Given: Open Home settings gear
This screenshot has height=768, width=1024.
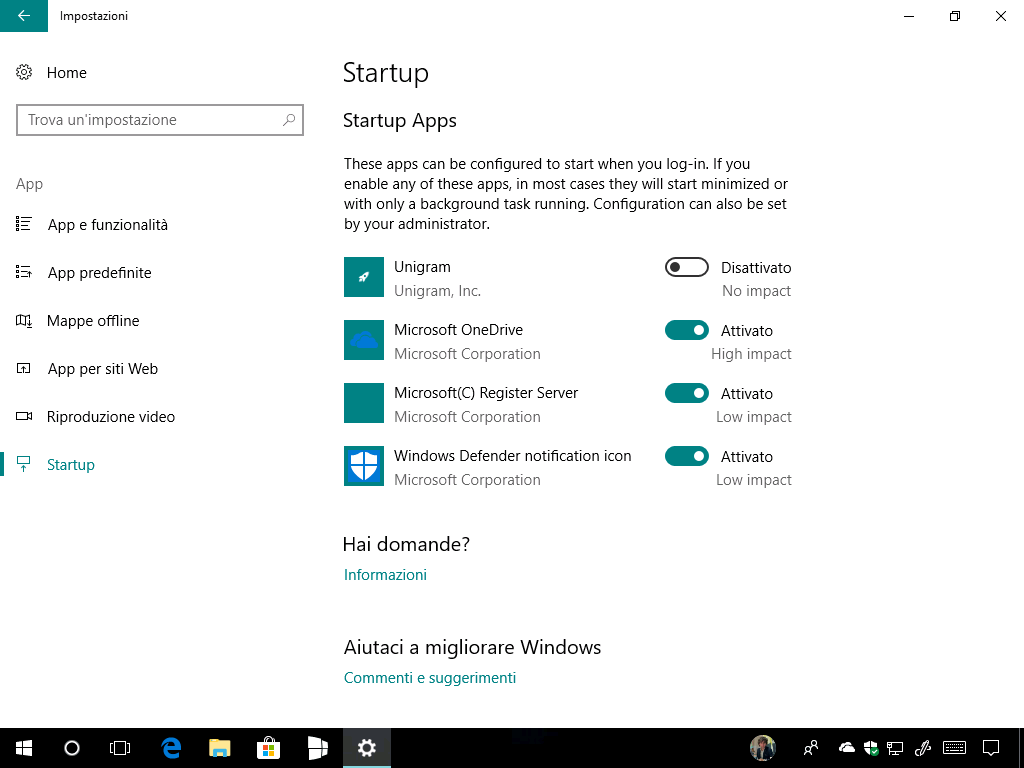Looking at the screenshot, I should [x=24, y=72].
